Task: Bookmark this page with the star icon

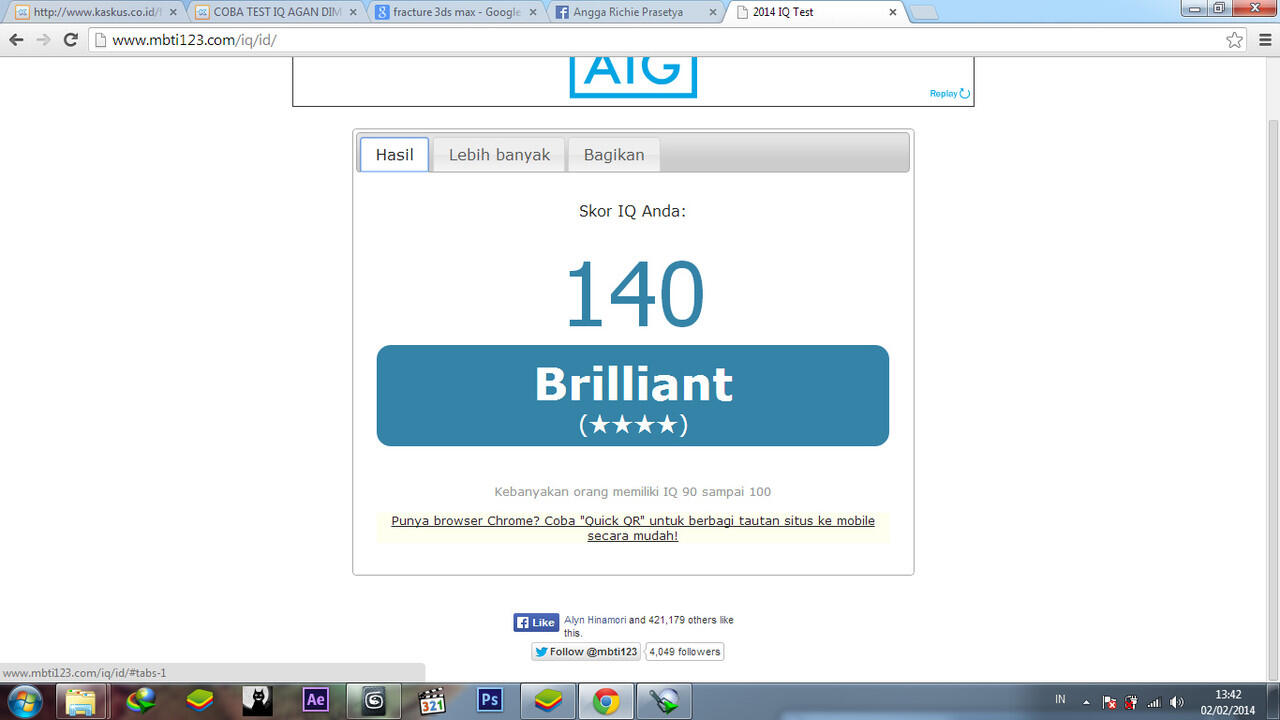Action: pyautogui.click(x=1235, y=40)
